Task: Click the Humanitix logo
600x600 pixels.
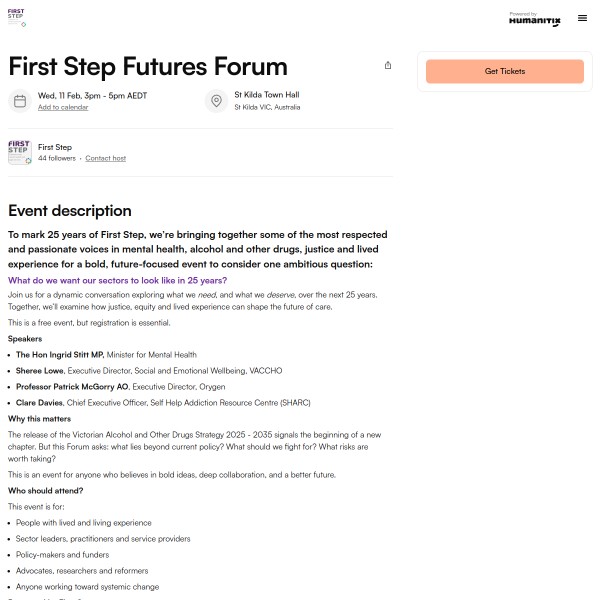Action: tap(534, 19)
